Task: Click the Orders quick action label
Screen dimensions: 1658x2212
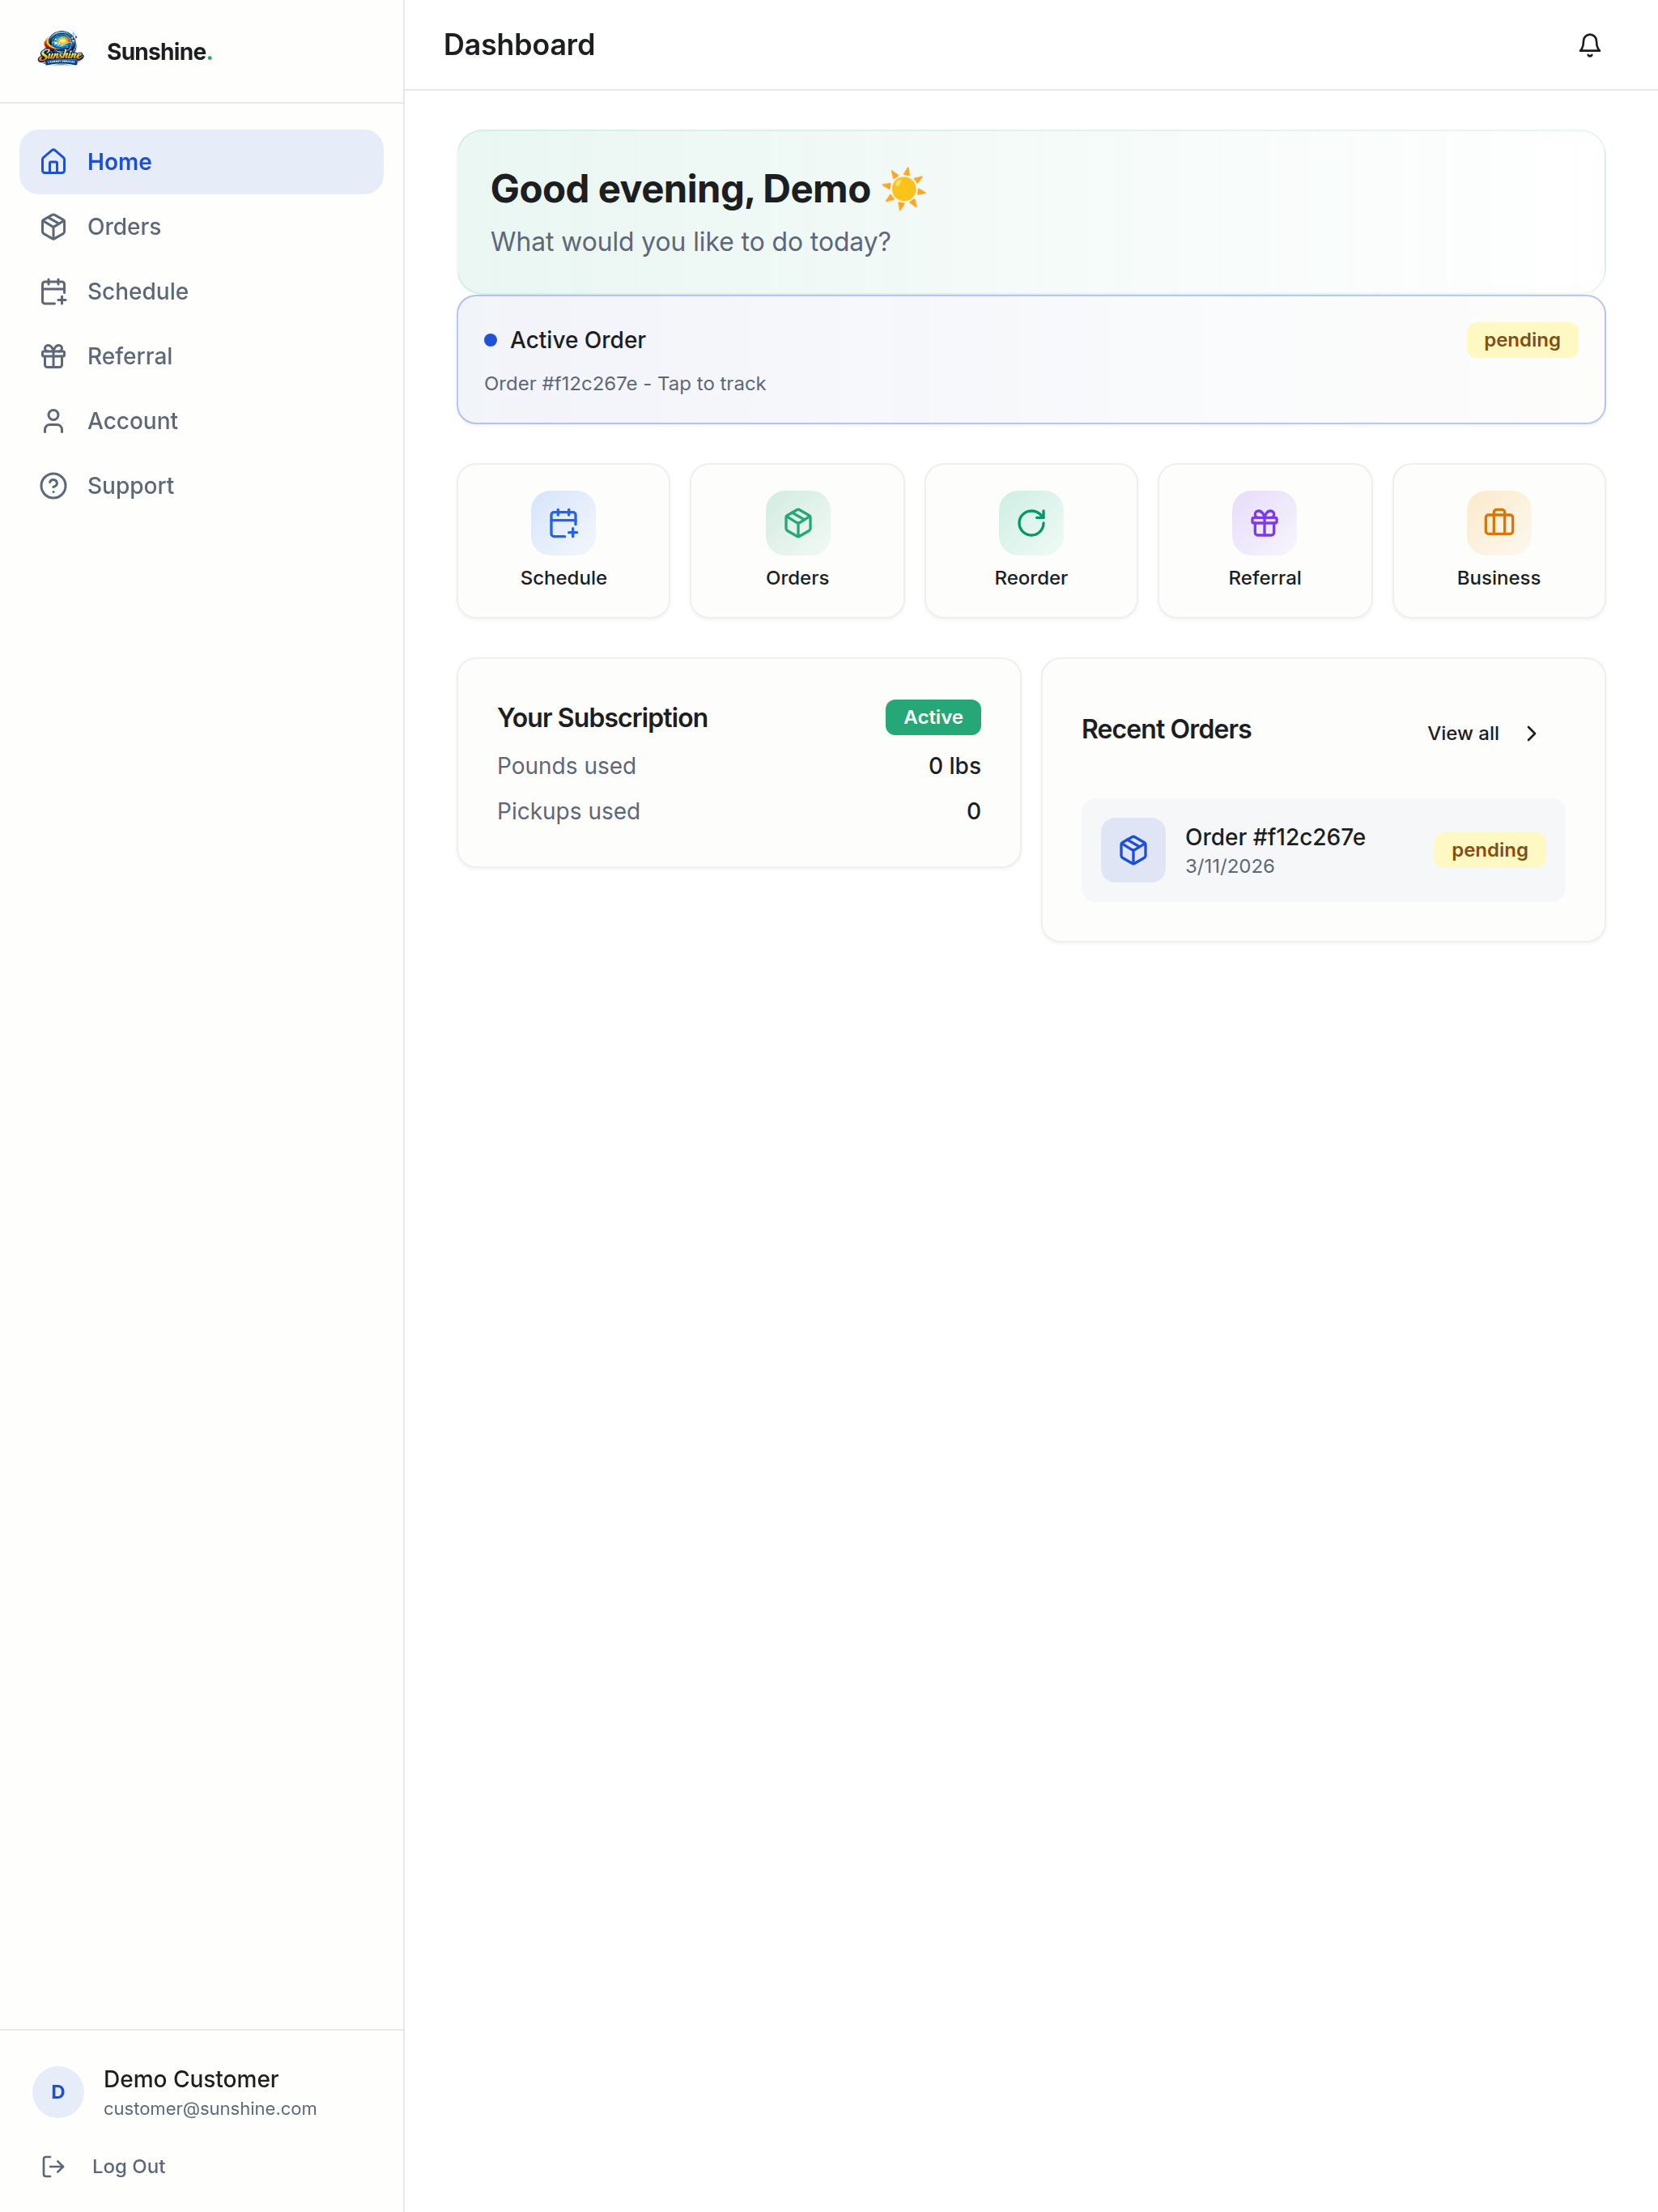Action: pyautogui.click(x=797, y=578)
